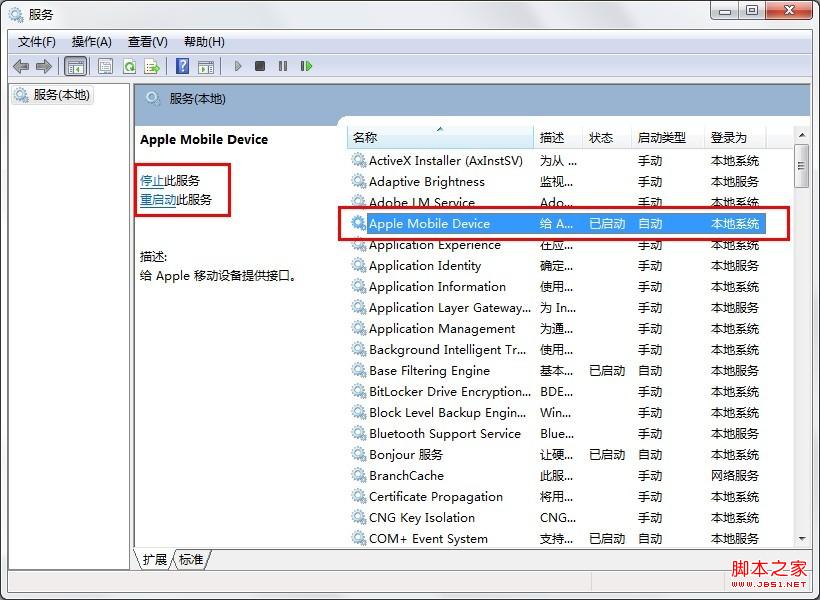Click 网络服务 login value of BranchCache
Viewport: 820px width, 600px height.
pos(735,476)
